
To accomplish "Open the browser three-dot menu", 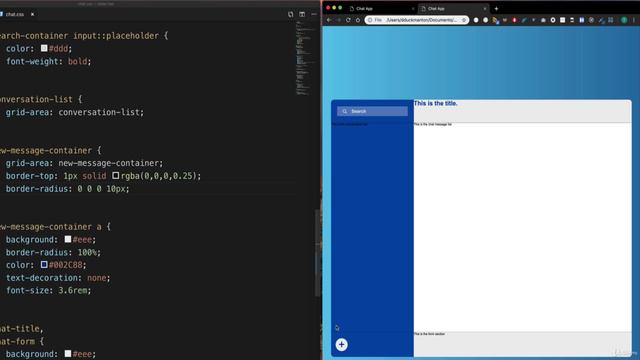I will (x=634, y=20).
